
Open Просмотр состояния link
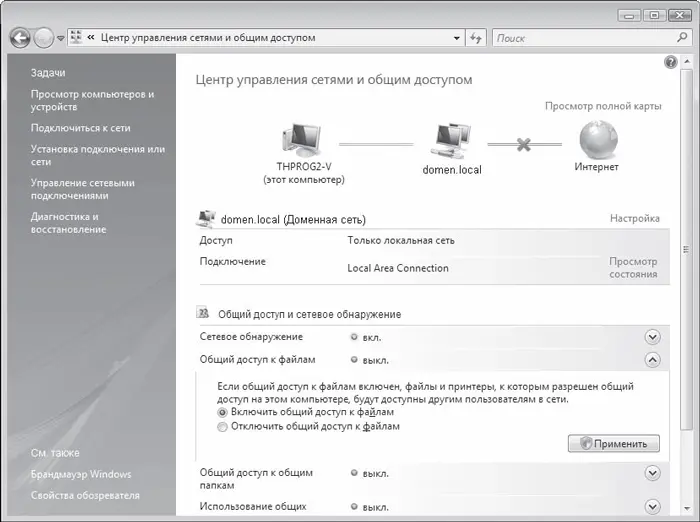coord(633,267)
